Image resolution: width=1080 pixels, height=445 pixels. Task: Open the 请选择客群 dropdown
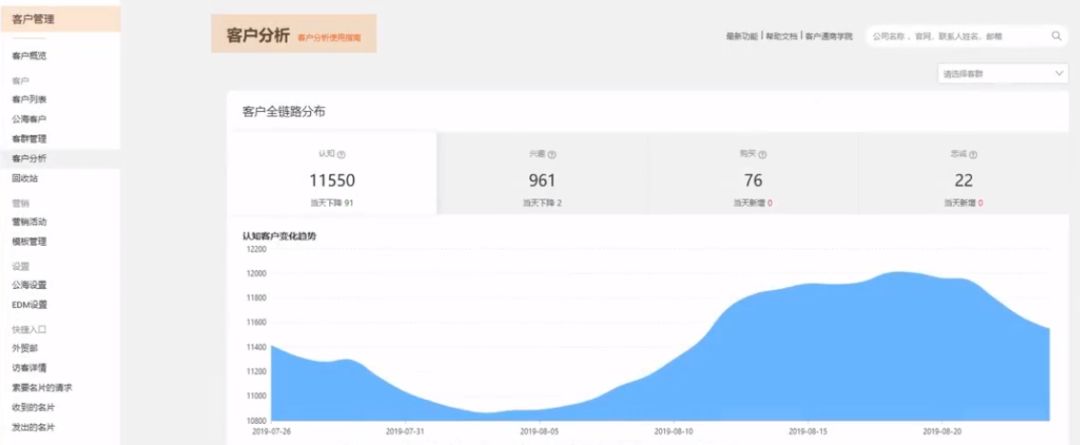pos(1003,74)
